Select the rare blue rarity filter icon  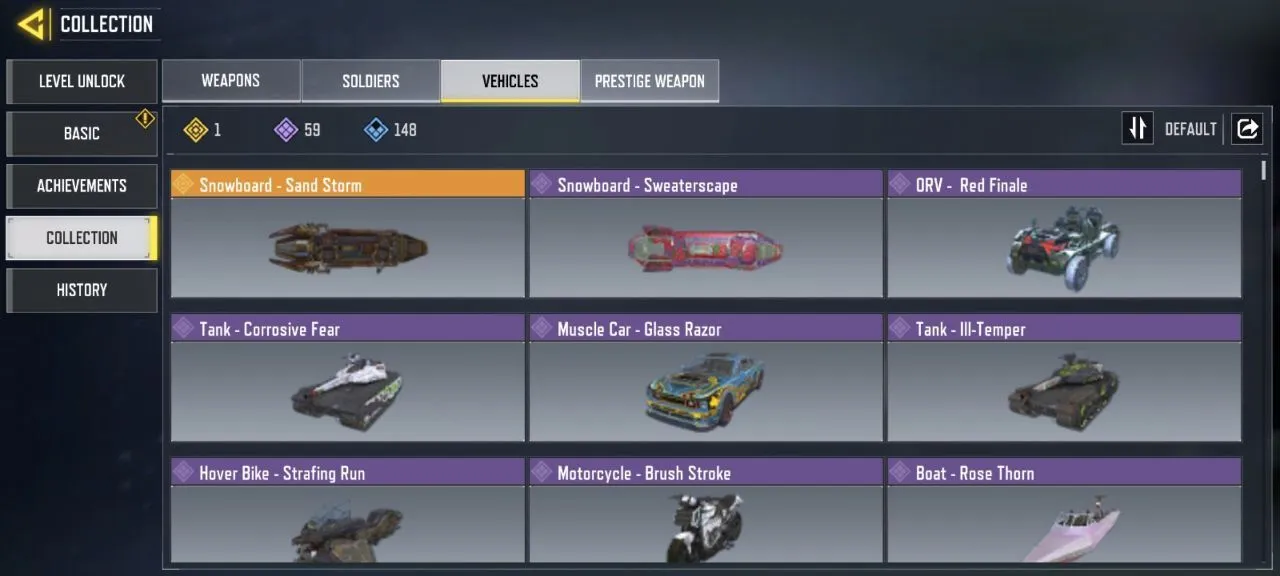point(376,129)
